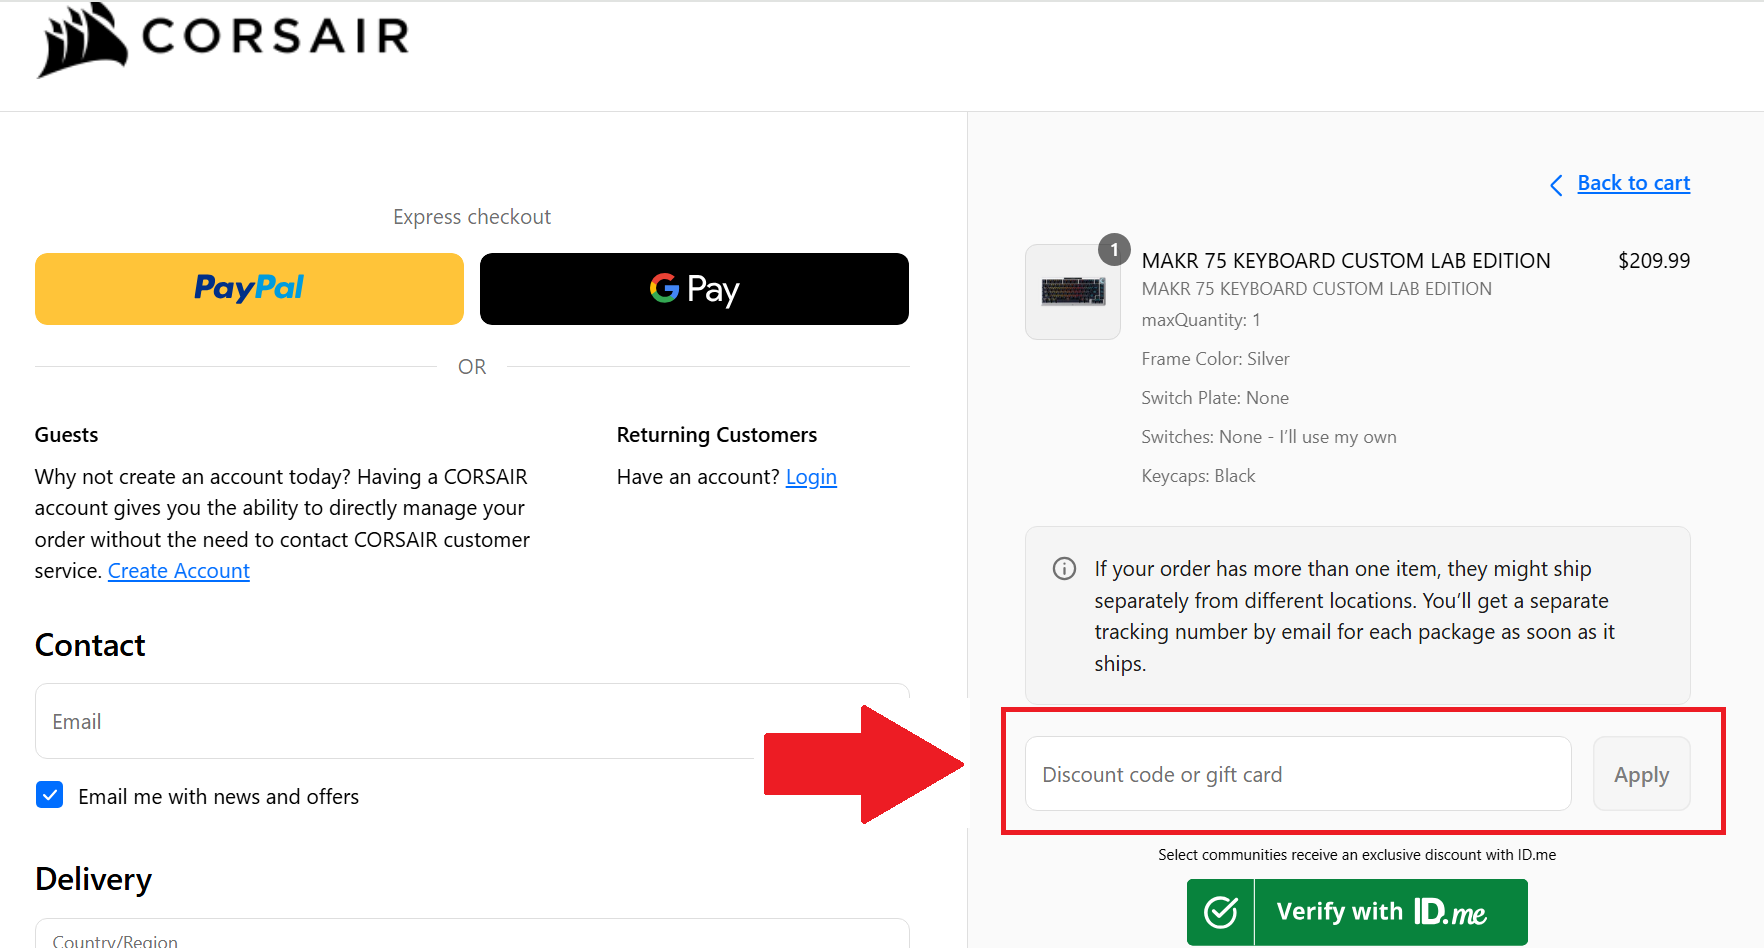This screenshot has height=948, width=1764.
Task: Click the Verify with ID.me text
Action: pos(1381,912)
